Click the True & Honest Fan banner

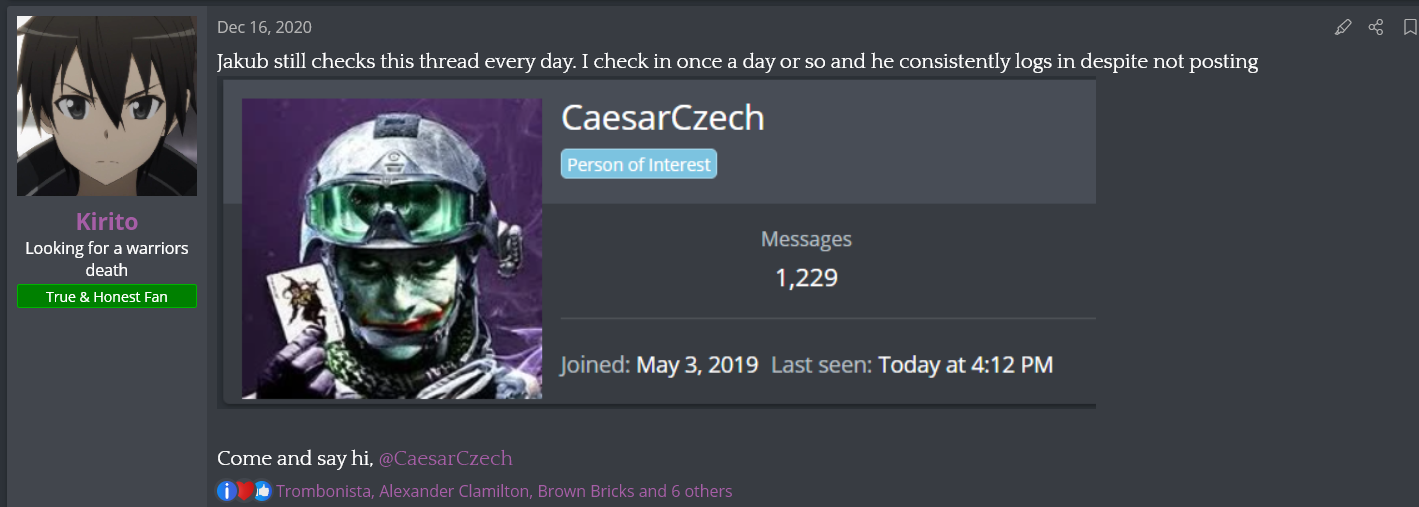click(107, 297)
